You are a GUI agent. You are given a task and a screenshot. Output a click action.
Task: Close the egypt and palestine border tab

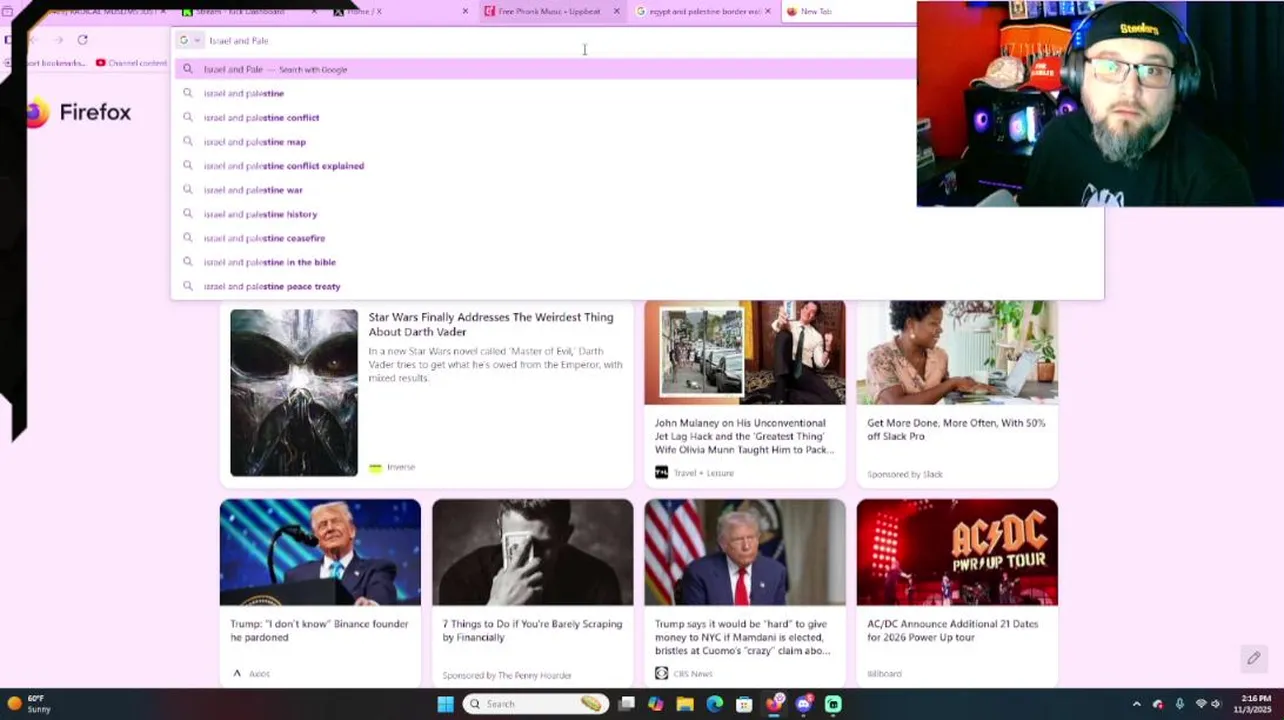click(768, 11)
